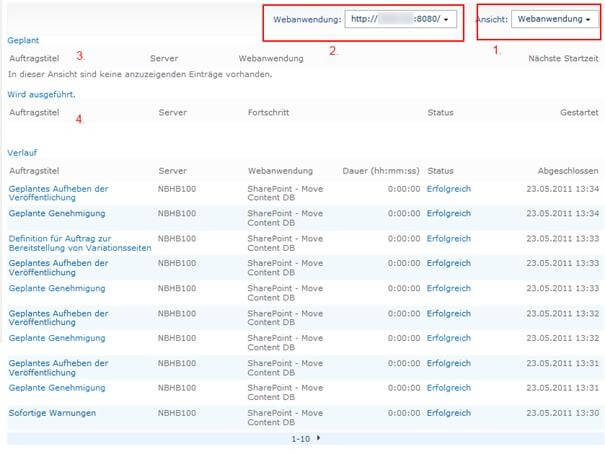Image resolution: width=605 pixels, height=454 pixels.
Task: Open 'Geplante Genehmigung' job completed at 13:34
Action: pyautogui.click(x=57, y=213)
